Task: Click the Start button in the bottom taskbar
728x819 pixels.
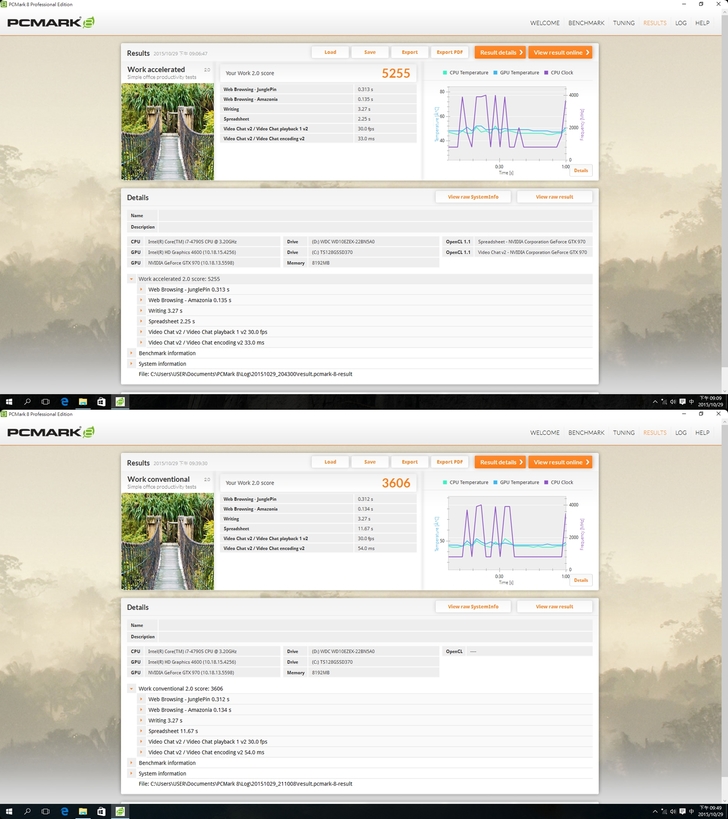Action: pos(8,811)
